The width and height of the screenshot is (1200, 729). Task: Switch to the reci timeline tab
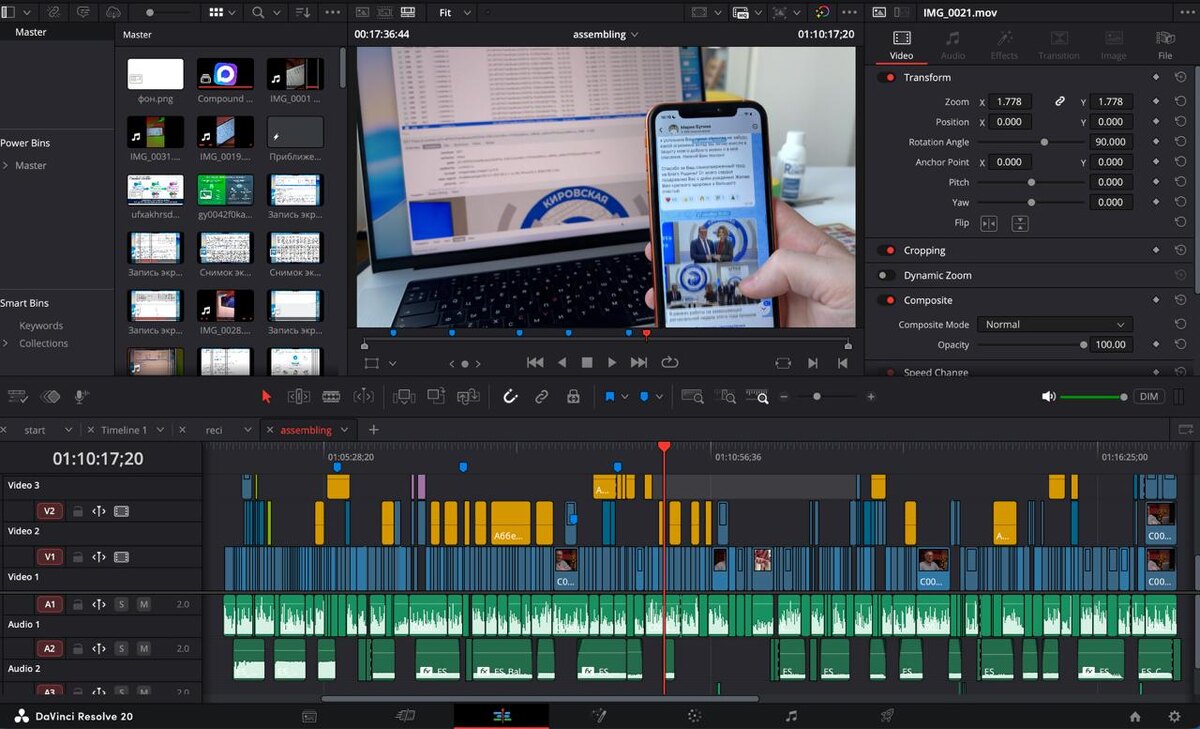pos(214,430)
